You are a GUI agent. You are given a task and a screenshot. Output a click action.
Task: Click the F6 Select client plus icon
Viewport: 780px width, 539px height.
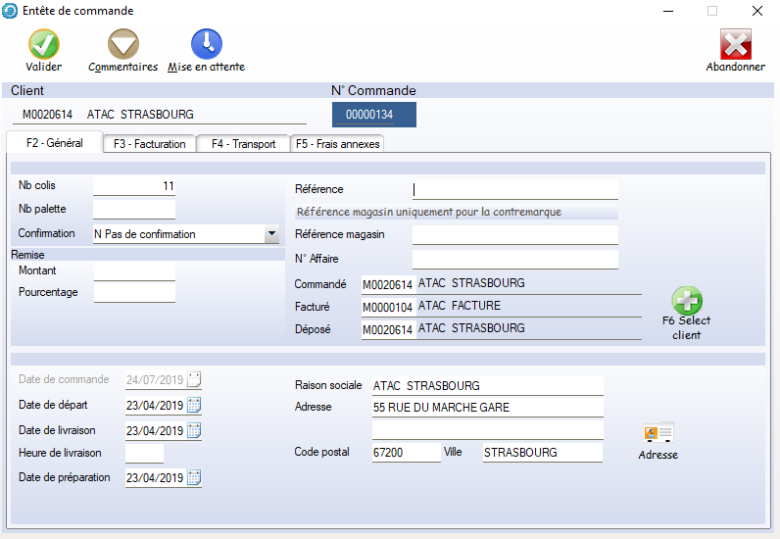coord(686,301)
